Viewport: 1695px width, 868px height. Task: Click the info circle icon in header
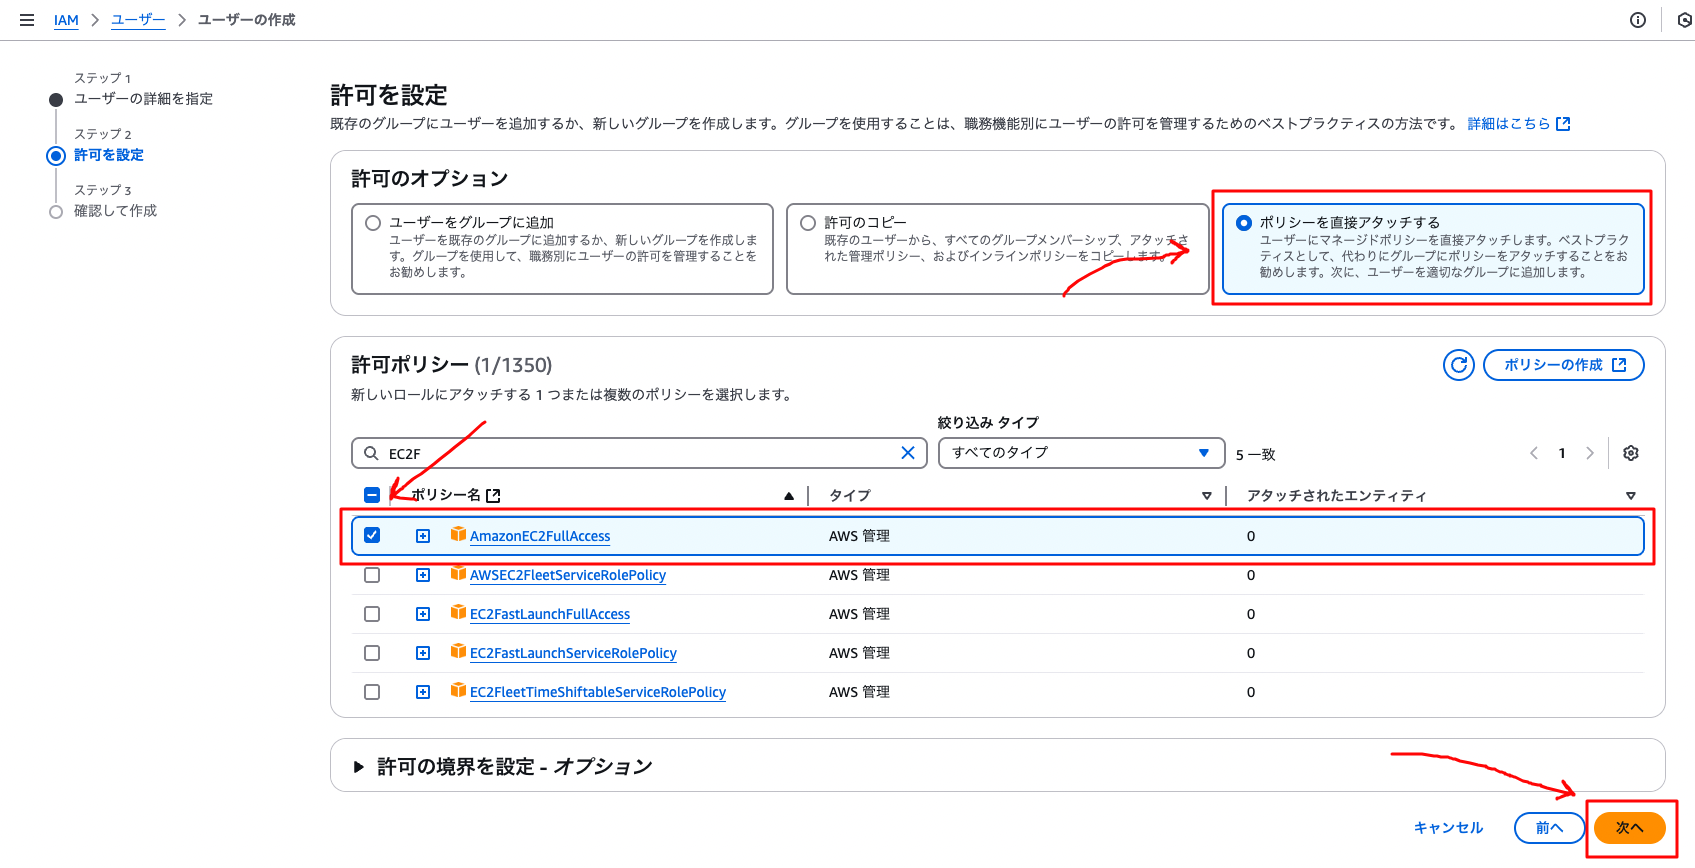click(x=1638, y=20)
